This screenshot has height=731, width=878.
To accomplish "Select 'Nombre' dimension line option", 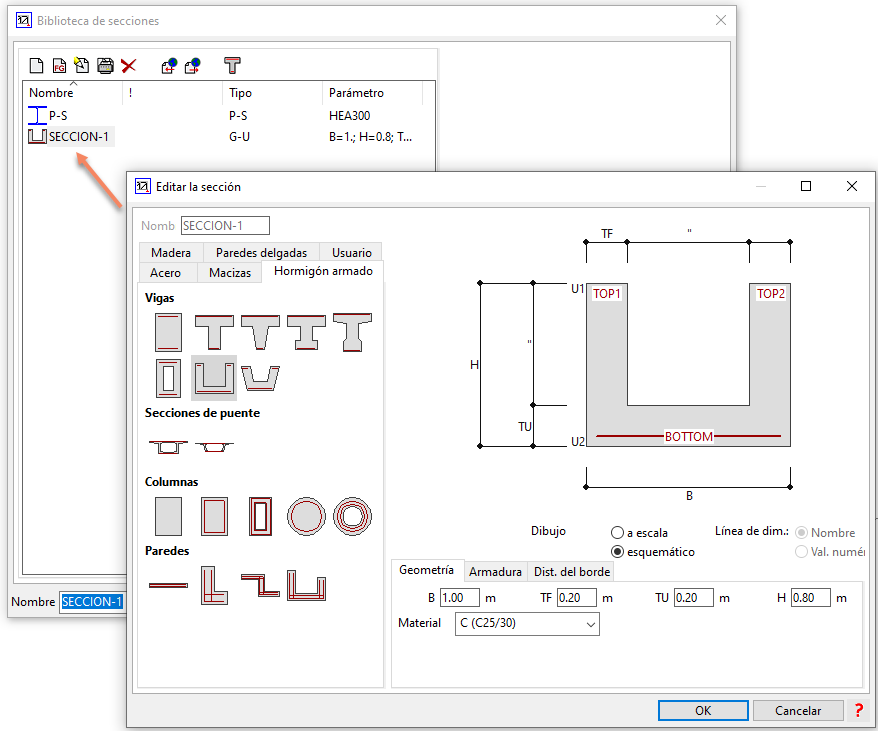I will [x=801, y=533].
